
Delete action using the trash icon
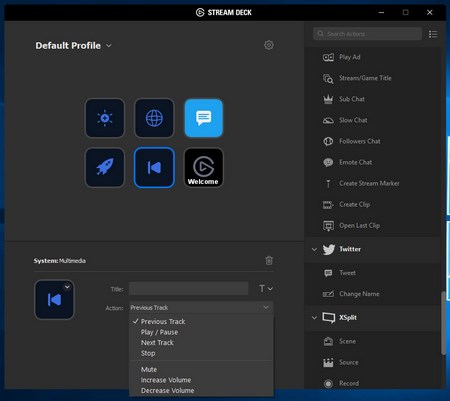[269, 260]
